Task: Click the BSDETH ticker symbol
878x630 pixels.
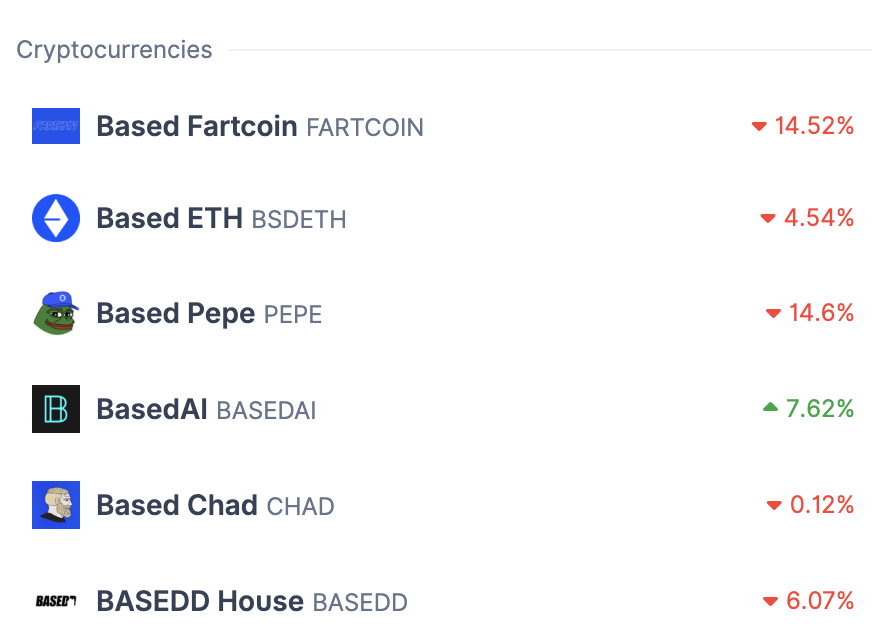Action: pos(298,220)
